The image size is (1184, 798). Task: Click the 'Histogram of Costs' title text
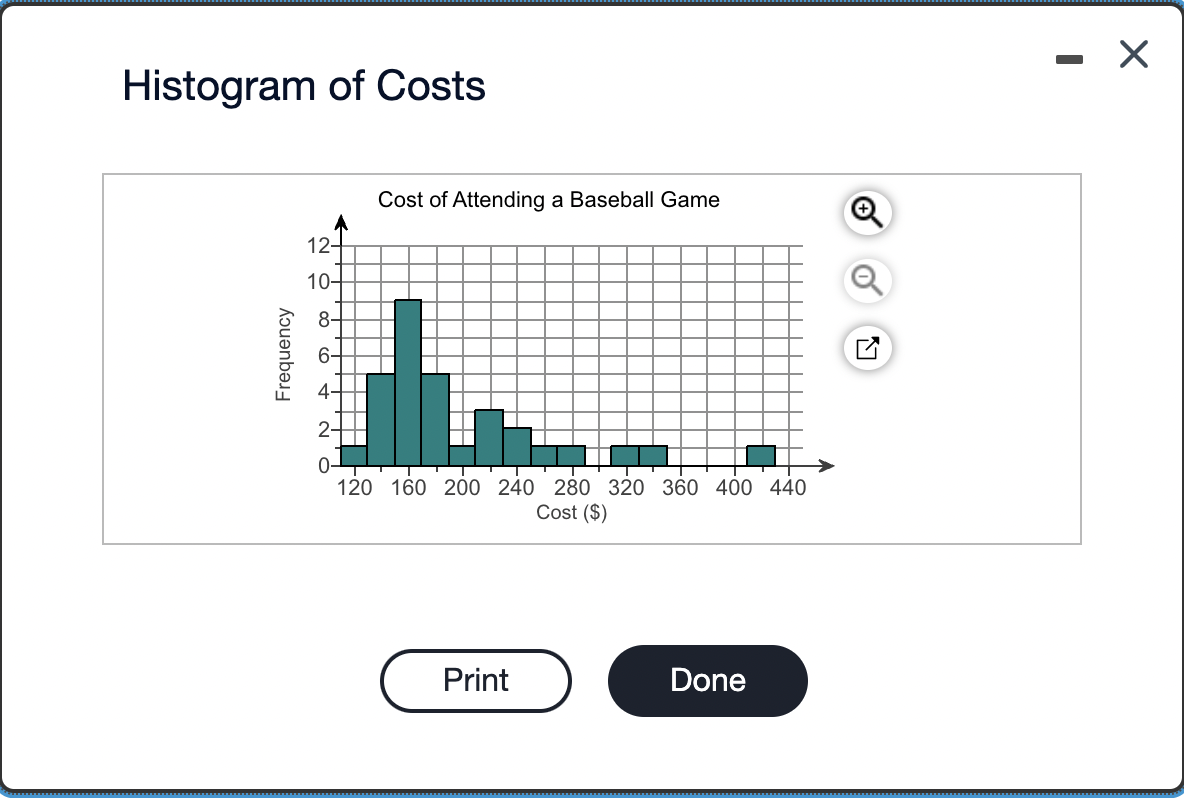click(303, 86)
